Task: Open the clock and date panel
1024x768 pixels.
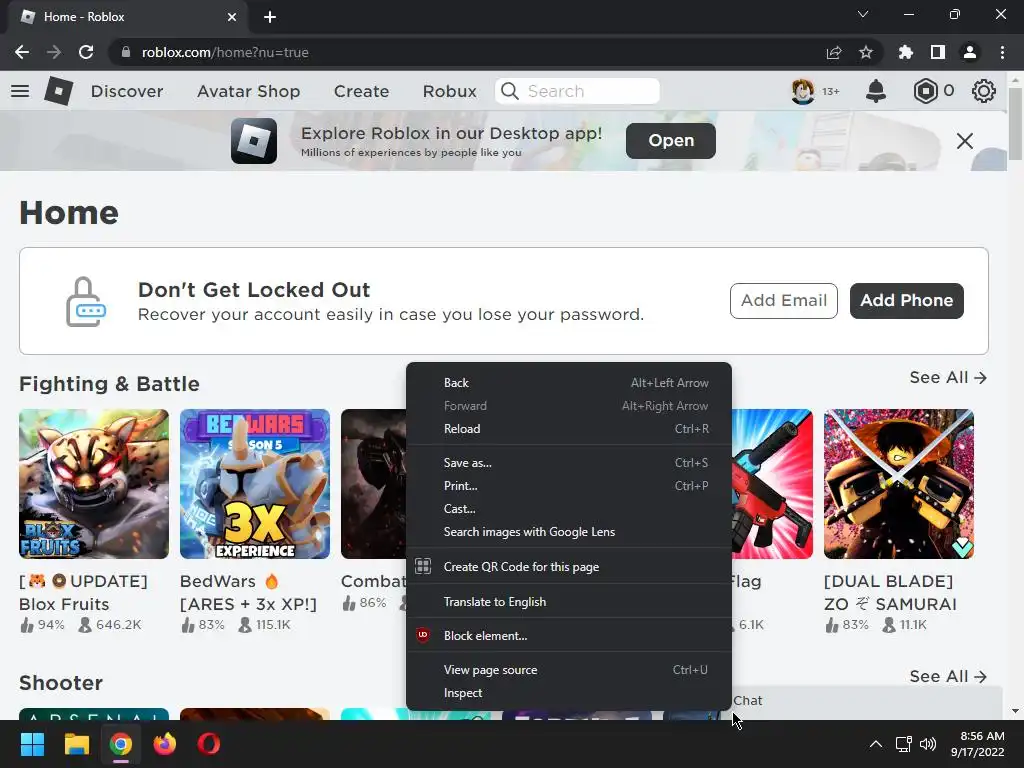Action: (x=978, y=744)
